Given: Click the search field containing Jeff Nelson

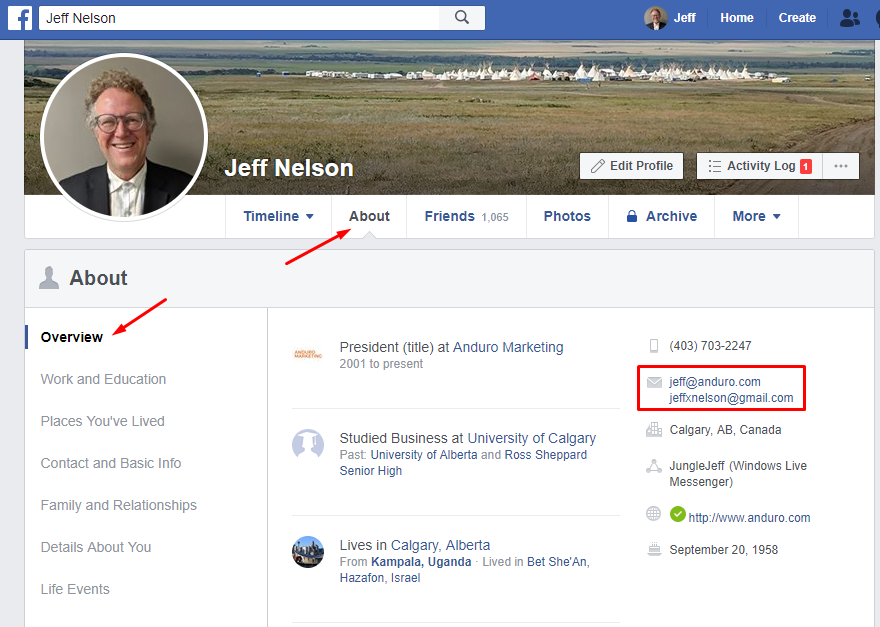Looking at the screenshot, I should (240, 17).
